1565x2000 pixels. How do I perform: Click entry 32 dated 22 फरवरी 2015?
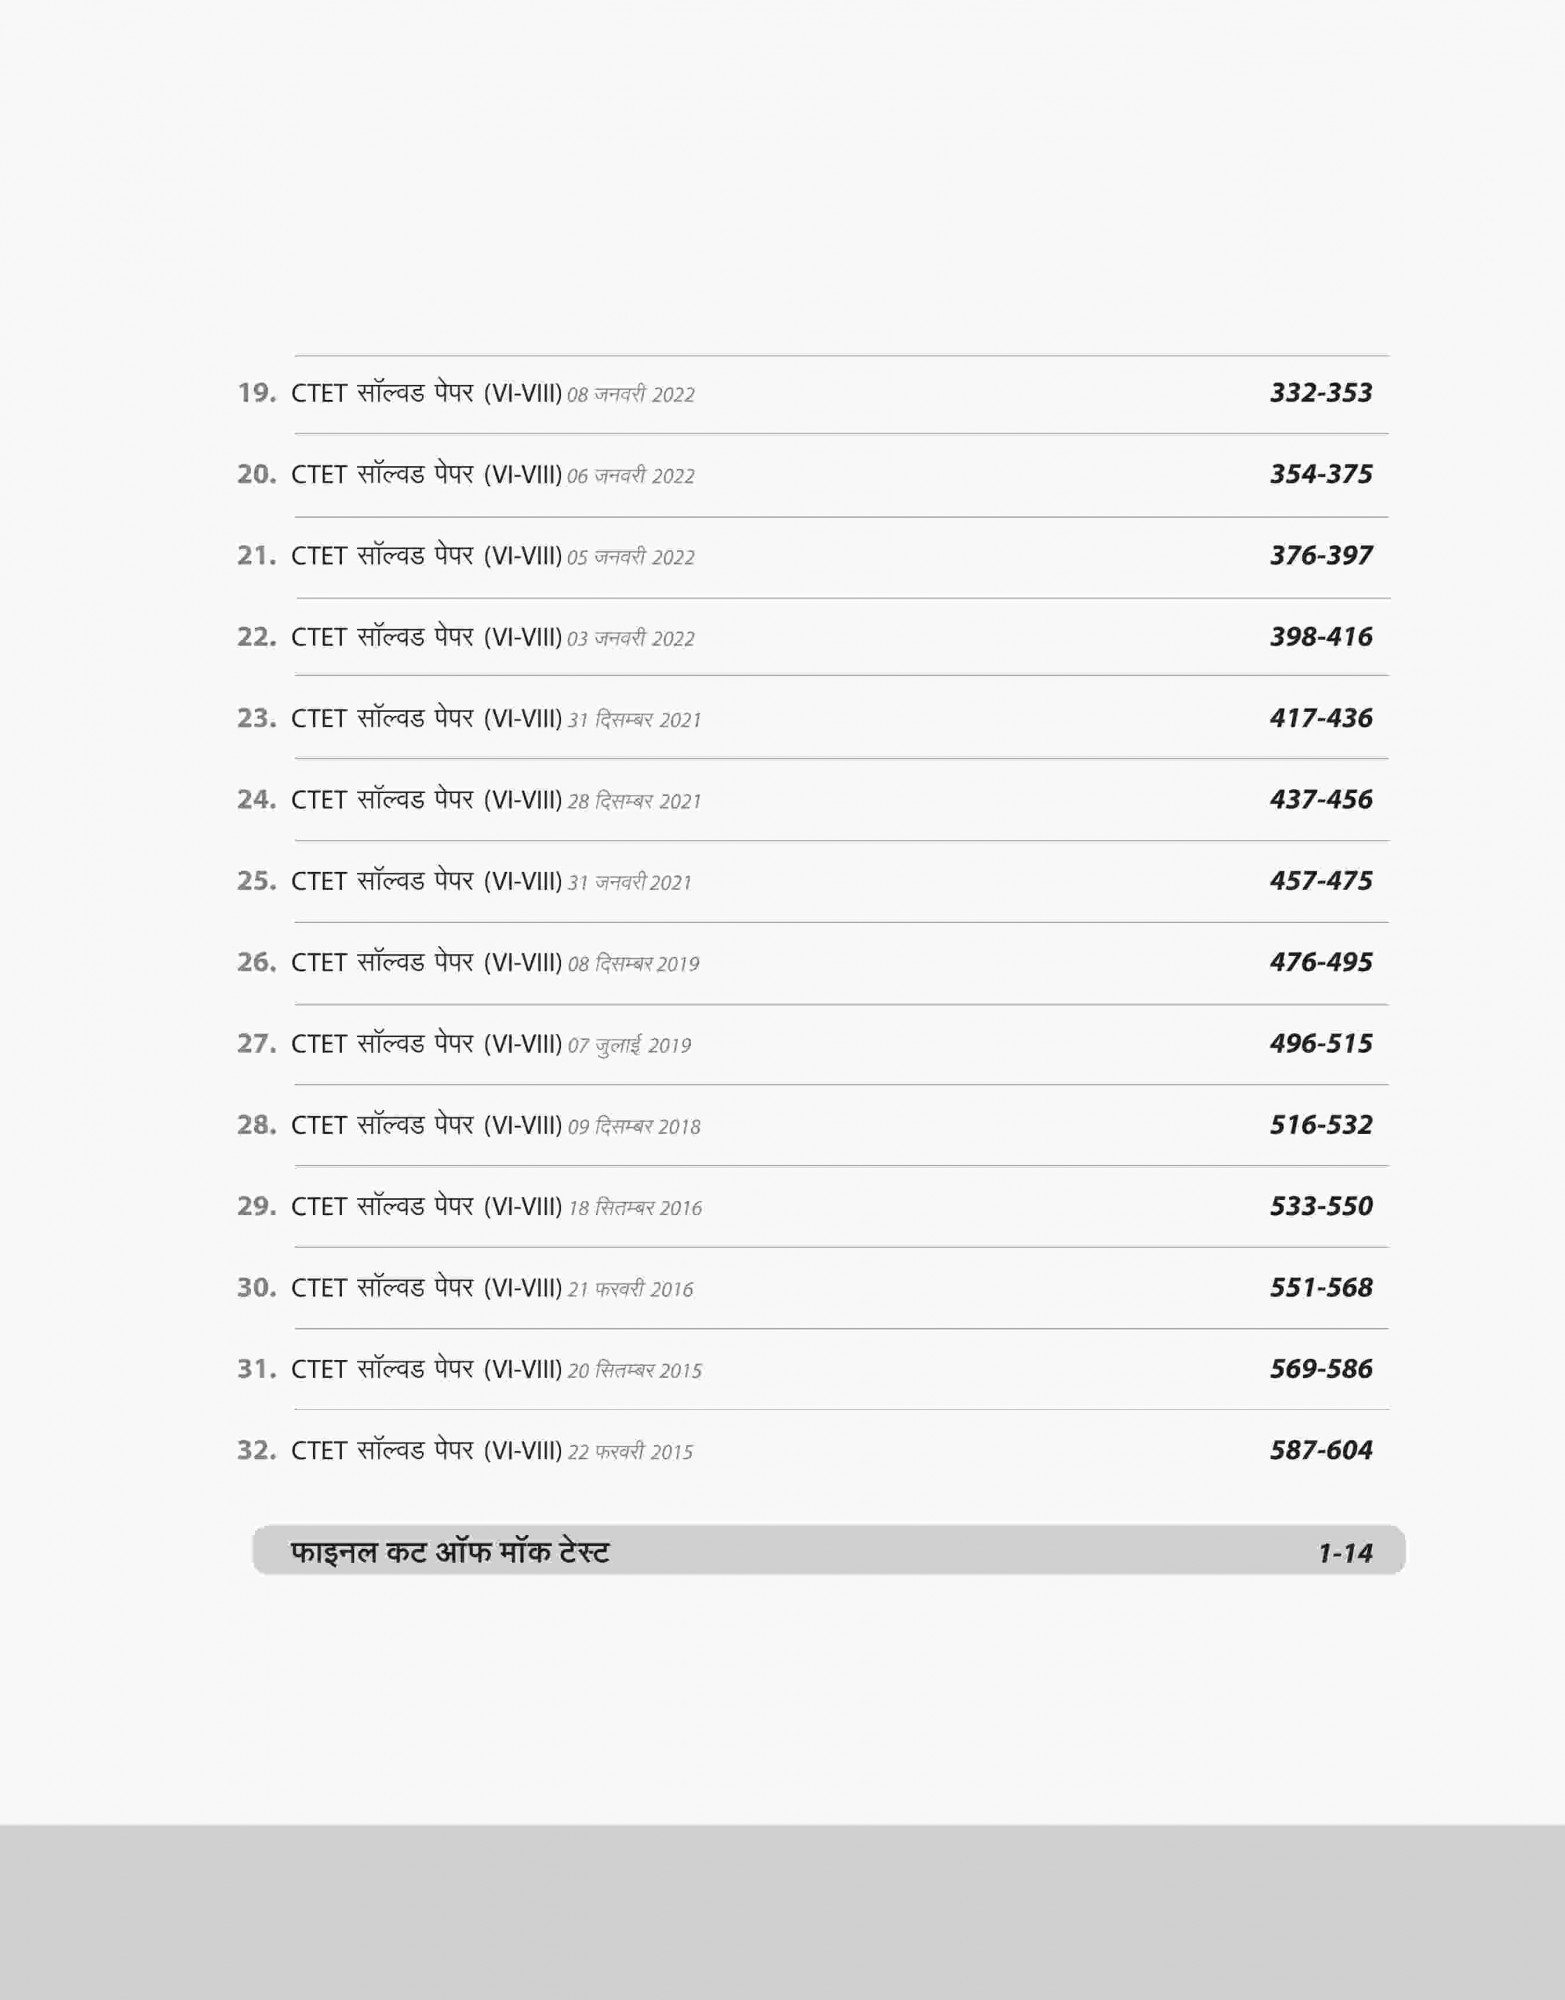pos(465,1451)
